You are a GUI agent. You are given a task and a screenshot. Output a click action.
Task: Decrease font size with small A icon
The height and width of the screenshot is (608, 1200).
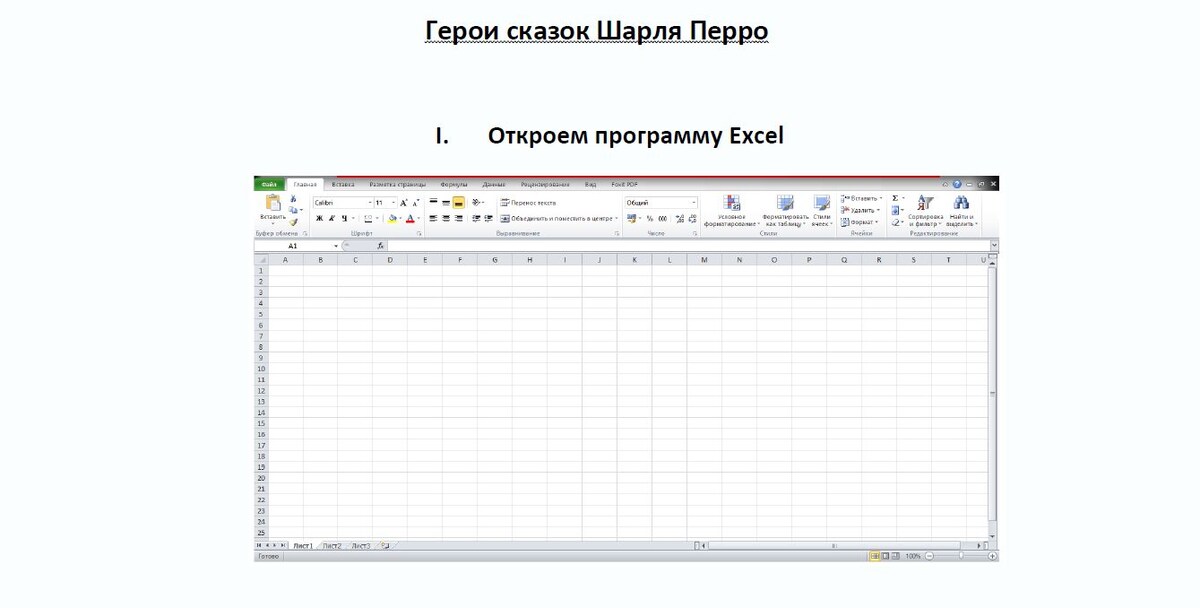(416, 203)
